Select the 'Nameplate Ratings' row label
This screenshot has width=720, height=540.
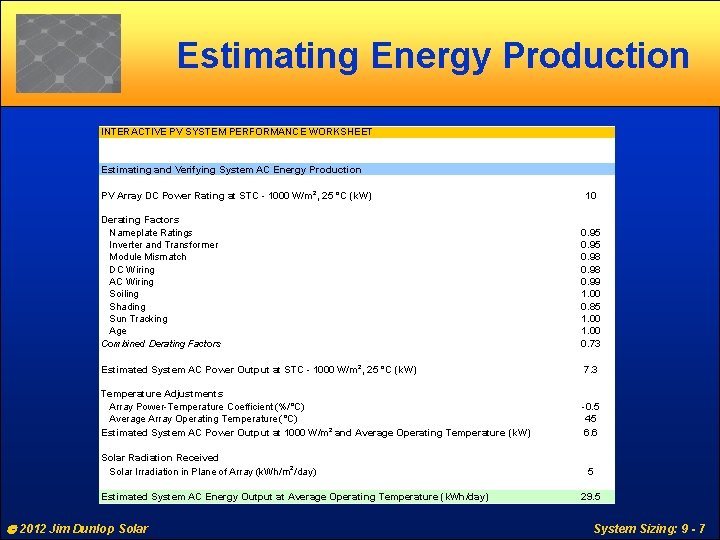tap(151, 233)
